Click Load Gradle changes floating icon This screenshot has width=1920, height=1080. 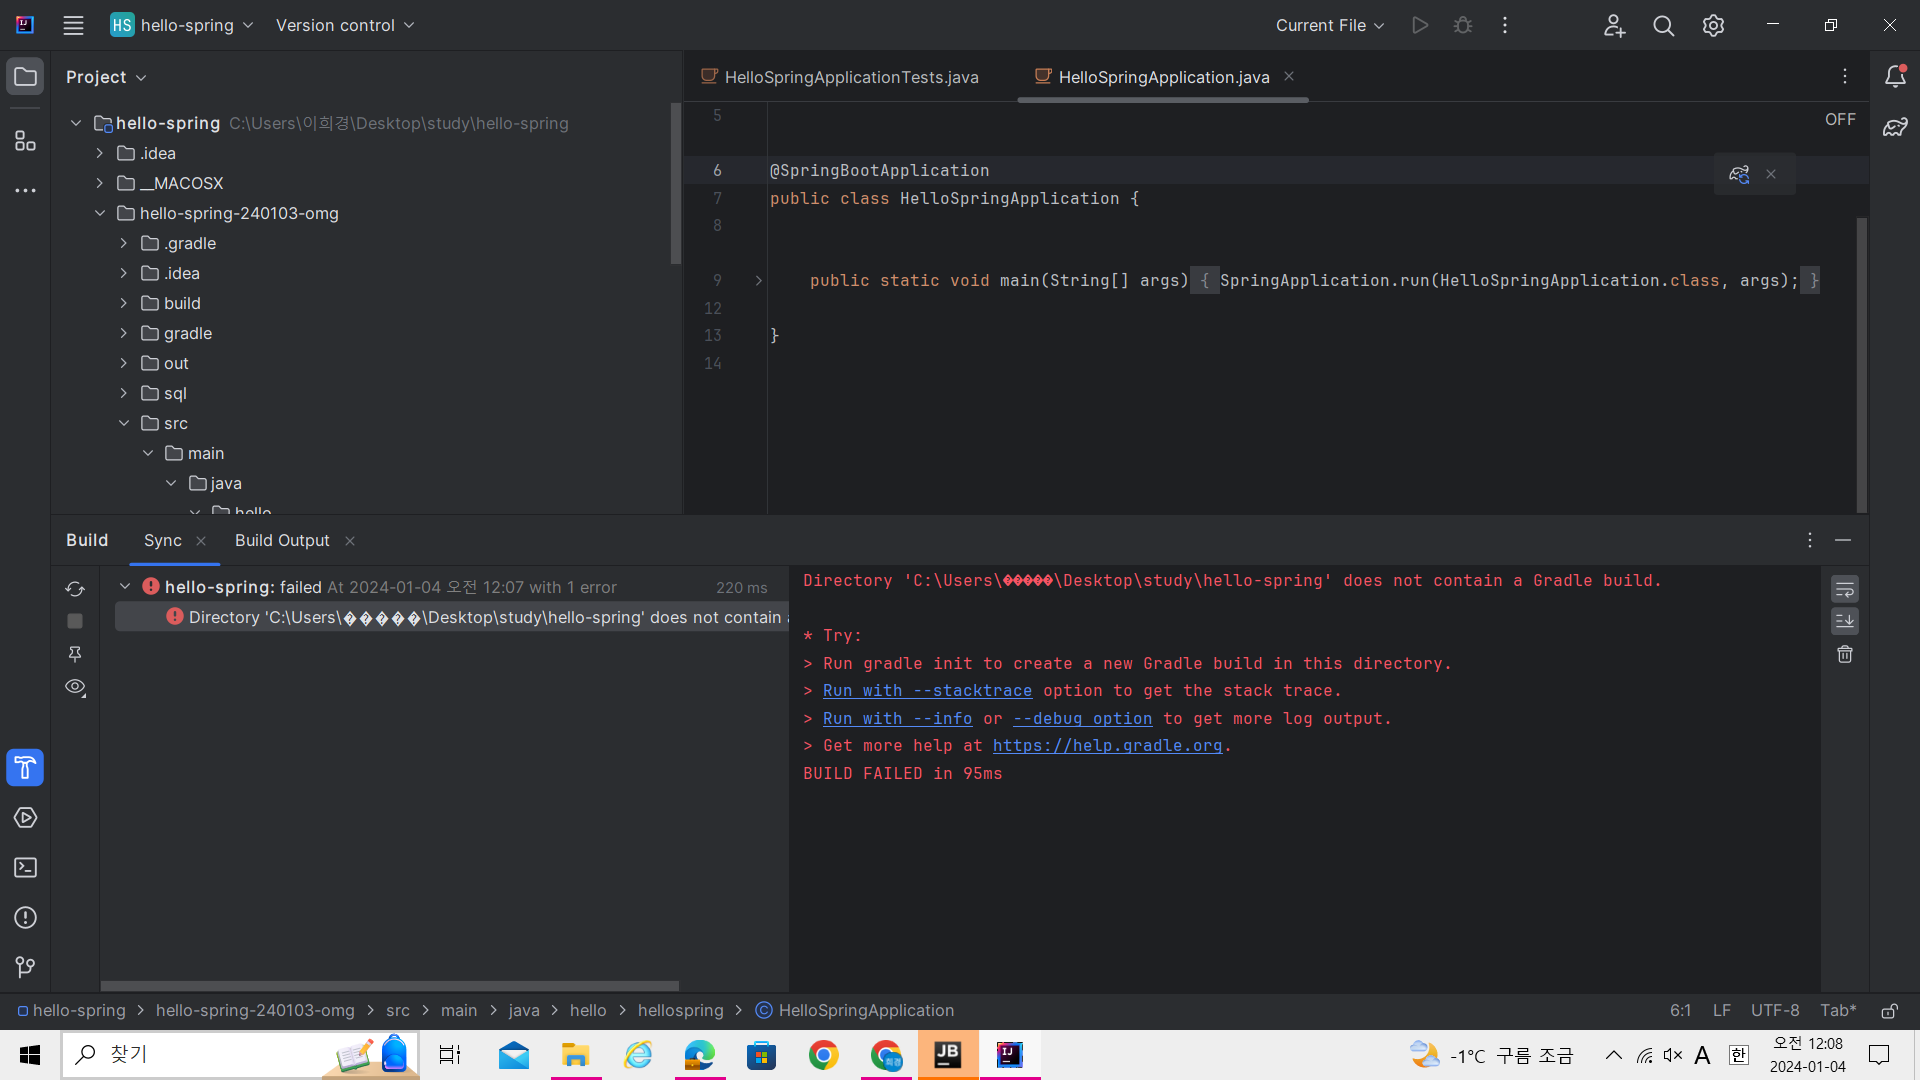[x=1739, y=174]
